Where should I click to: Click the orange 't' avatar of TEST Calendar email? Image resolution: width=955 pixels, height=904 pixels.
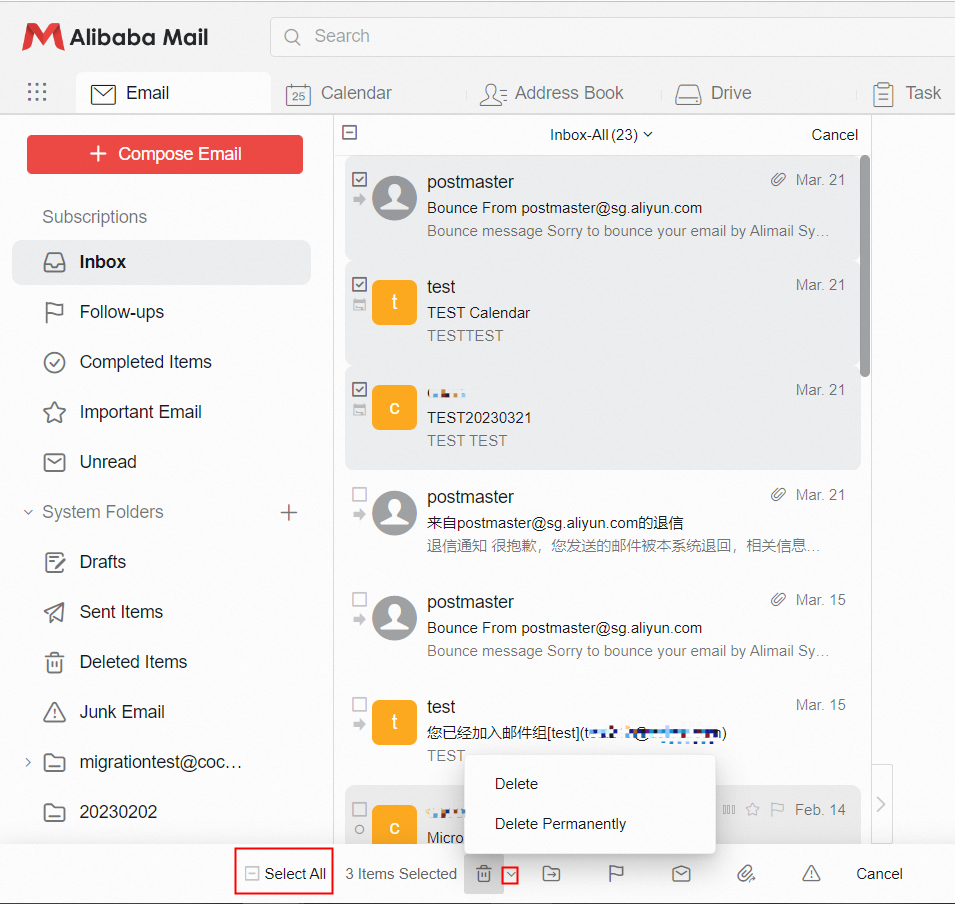(395, 302)
